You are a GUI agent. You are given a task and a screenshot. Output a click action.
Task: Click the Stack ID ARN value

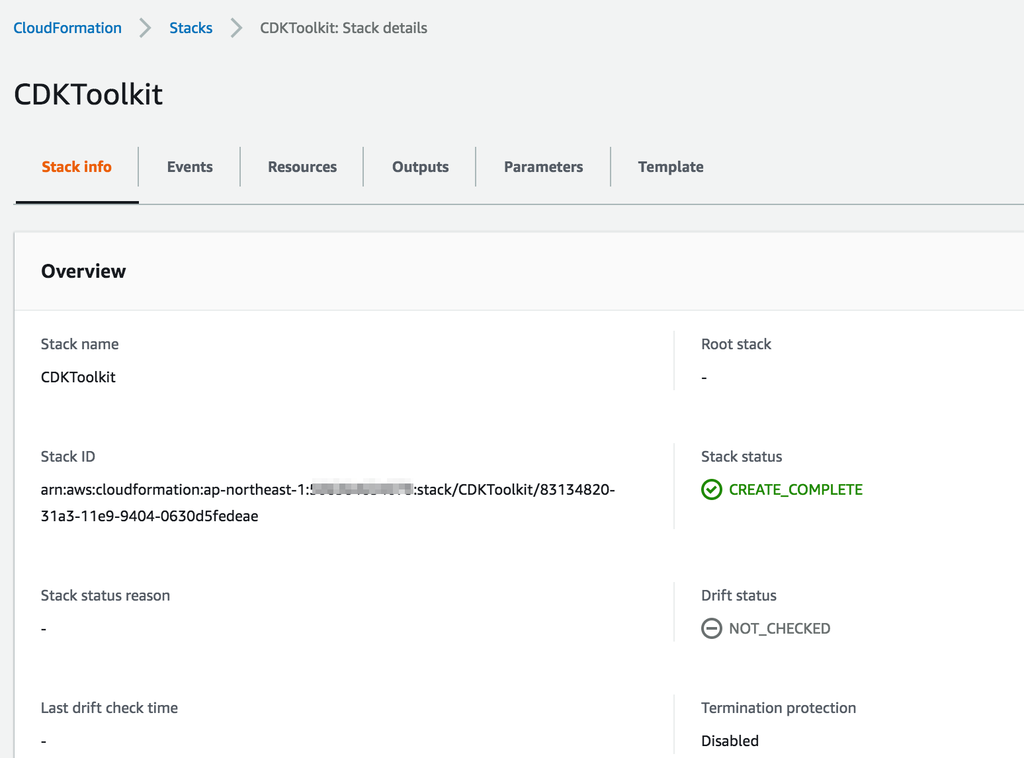(328, 503)
